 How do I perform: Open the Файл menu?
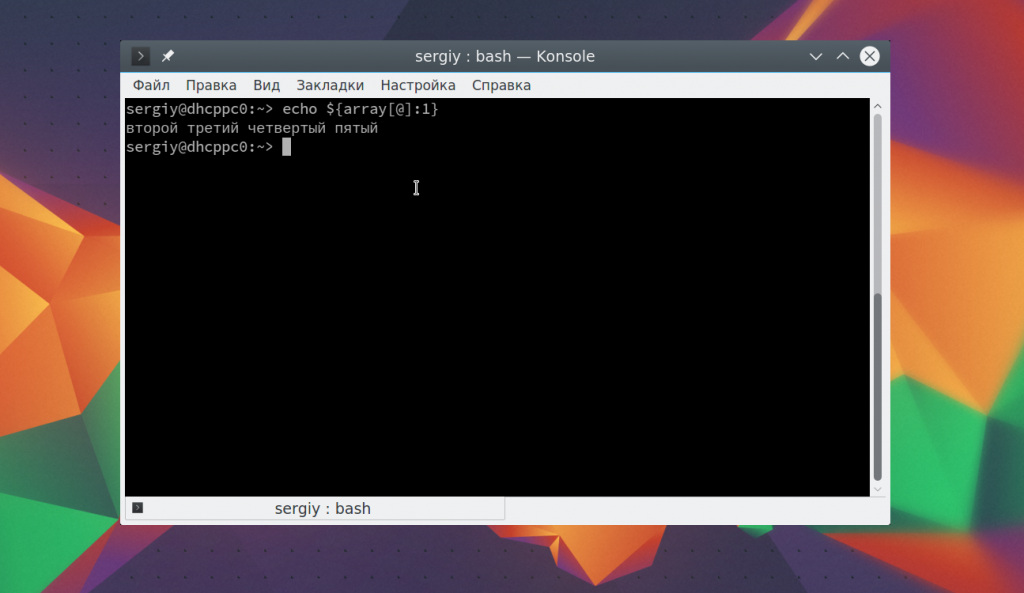click(151, 85)
